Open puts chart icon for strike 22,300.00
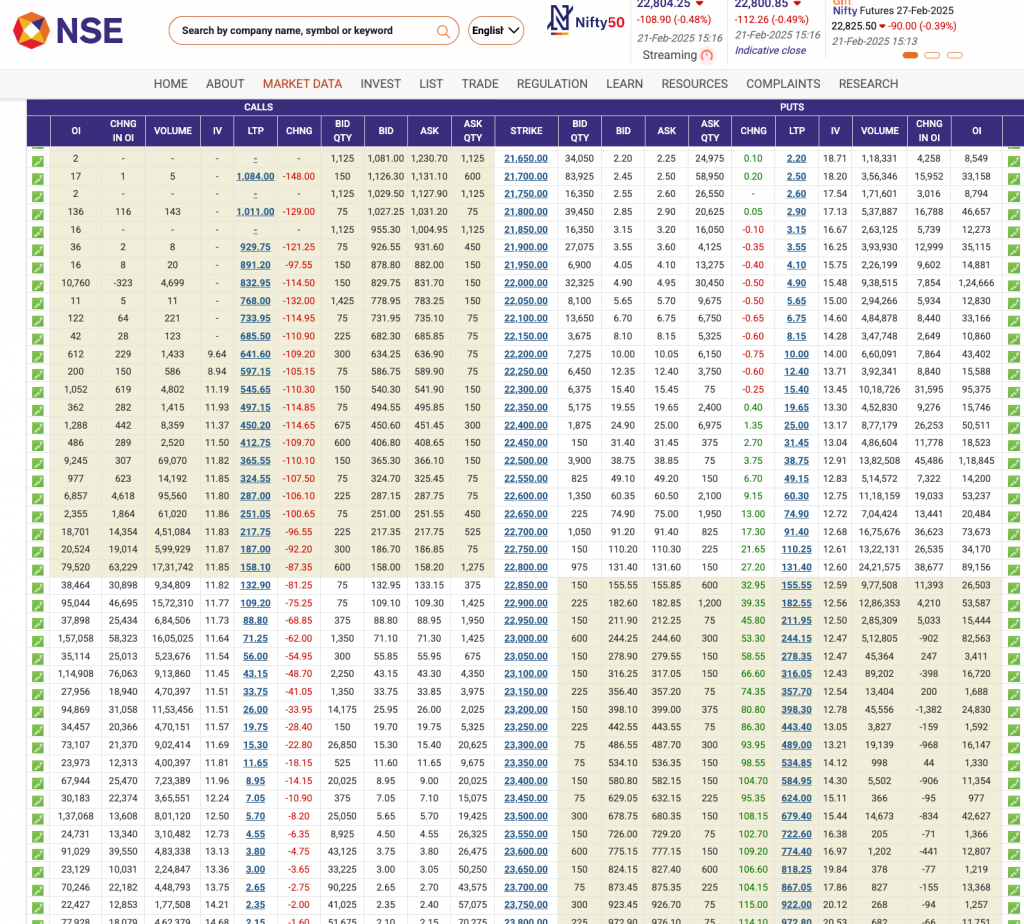Viewport: 1024px width, 924px height. tap(1014, 392)
